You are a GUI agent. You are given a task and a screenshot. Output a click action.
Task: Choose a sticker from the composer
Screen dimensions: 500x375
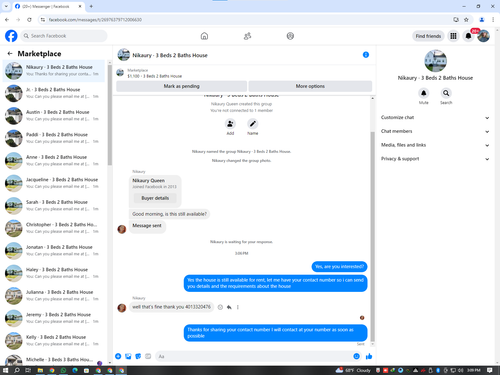(138, 356)
